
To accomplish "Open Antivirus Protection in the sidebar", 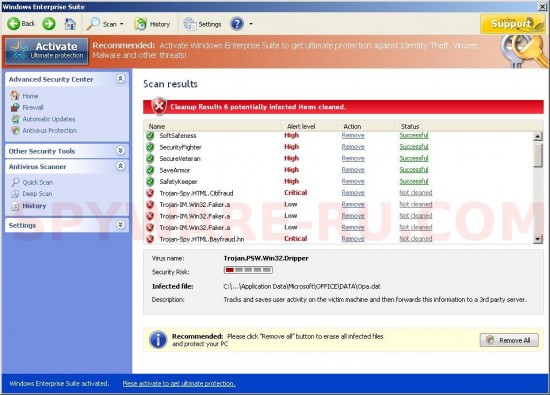I will pyautogui.click(x=50, y=130).
